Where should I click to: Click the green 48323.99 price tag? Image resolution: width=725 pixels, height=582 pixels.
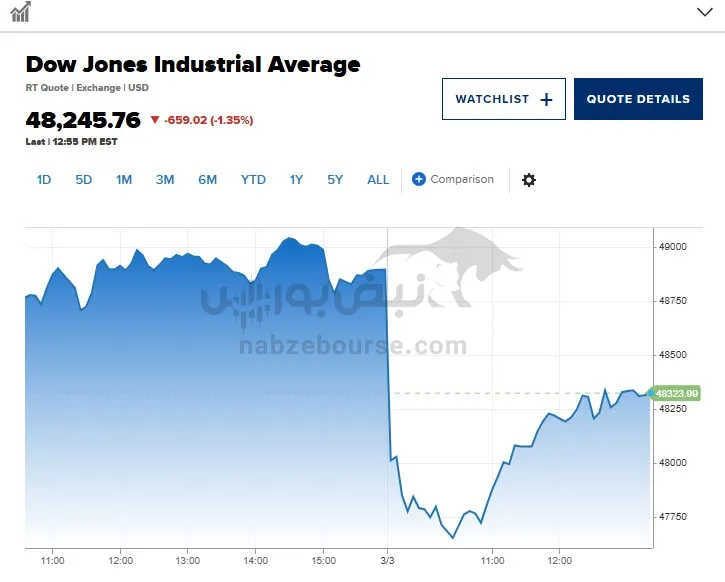tap(676, 393)
